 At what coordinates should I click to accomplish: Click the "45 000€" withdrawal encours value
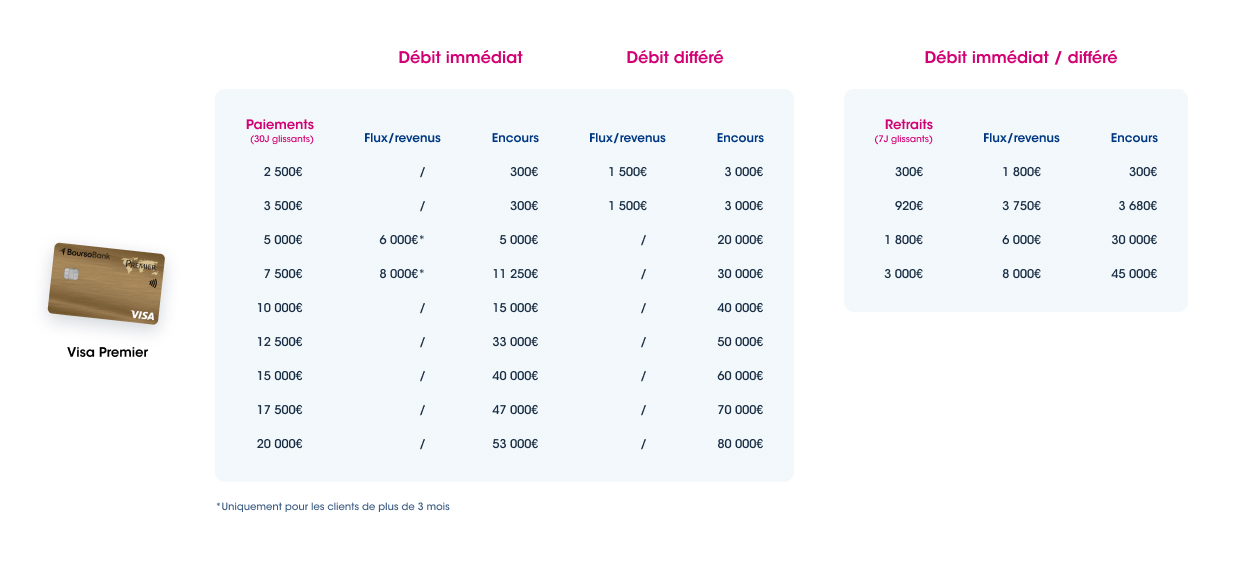coord(1133,274)
